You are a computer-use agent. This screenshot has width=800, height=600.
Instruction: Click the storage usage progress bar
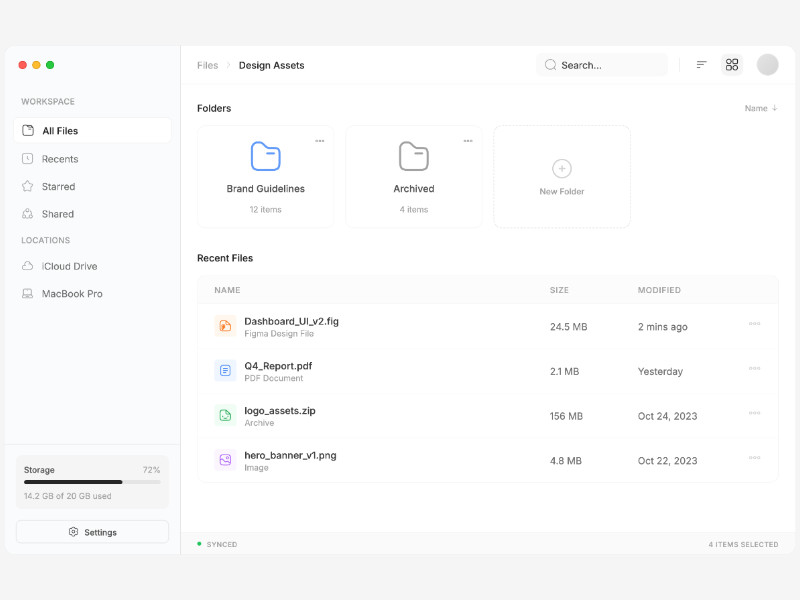click(x=91, y=481)
